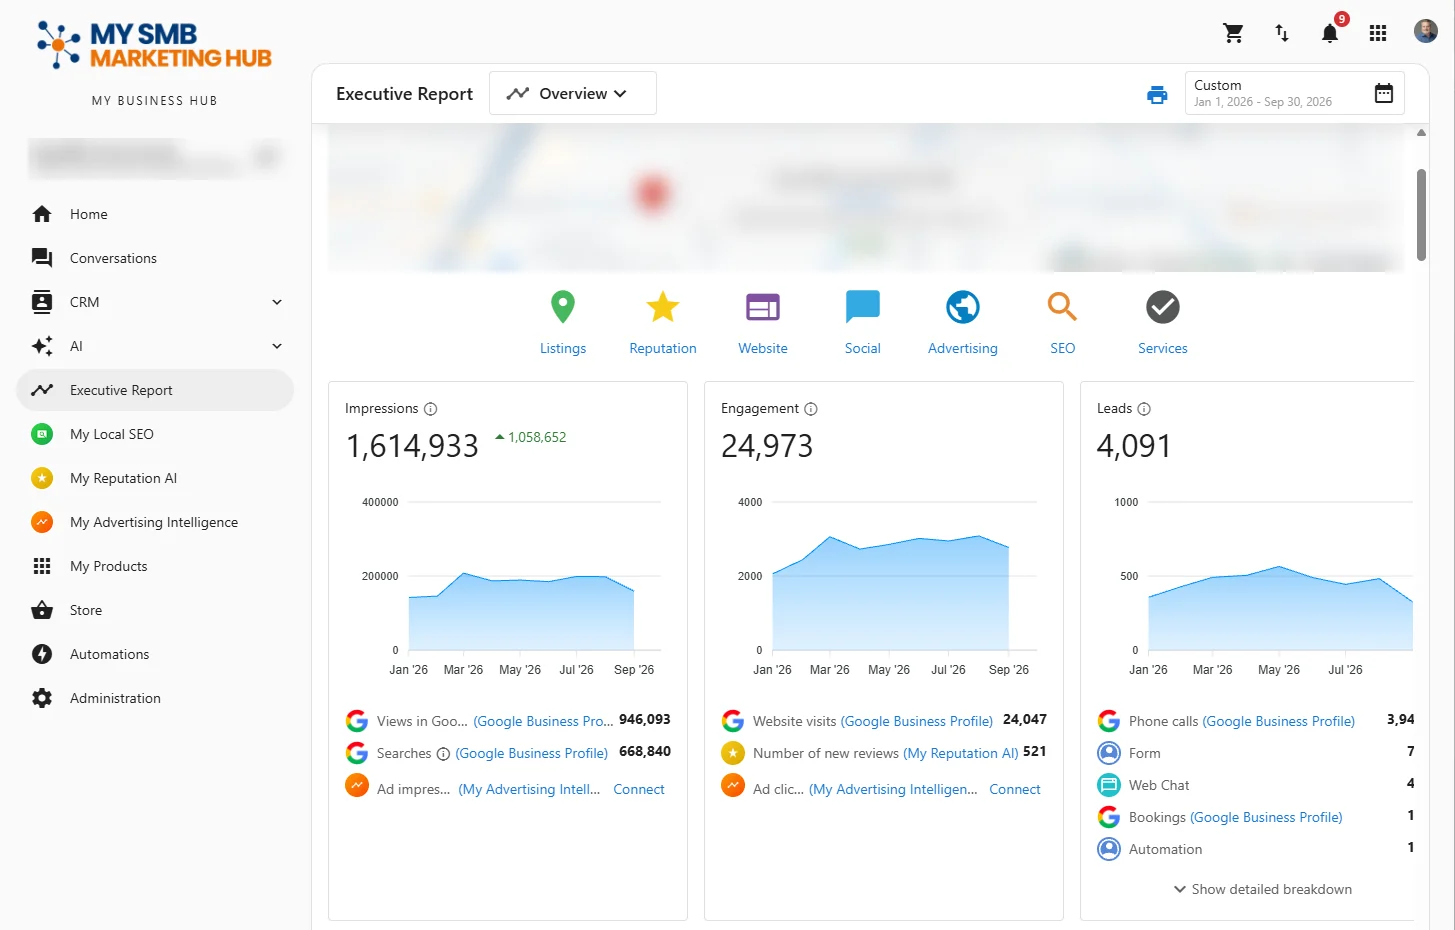
Task: Open My Products in sidebar
Action: coord(155,566)
